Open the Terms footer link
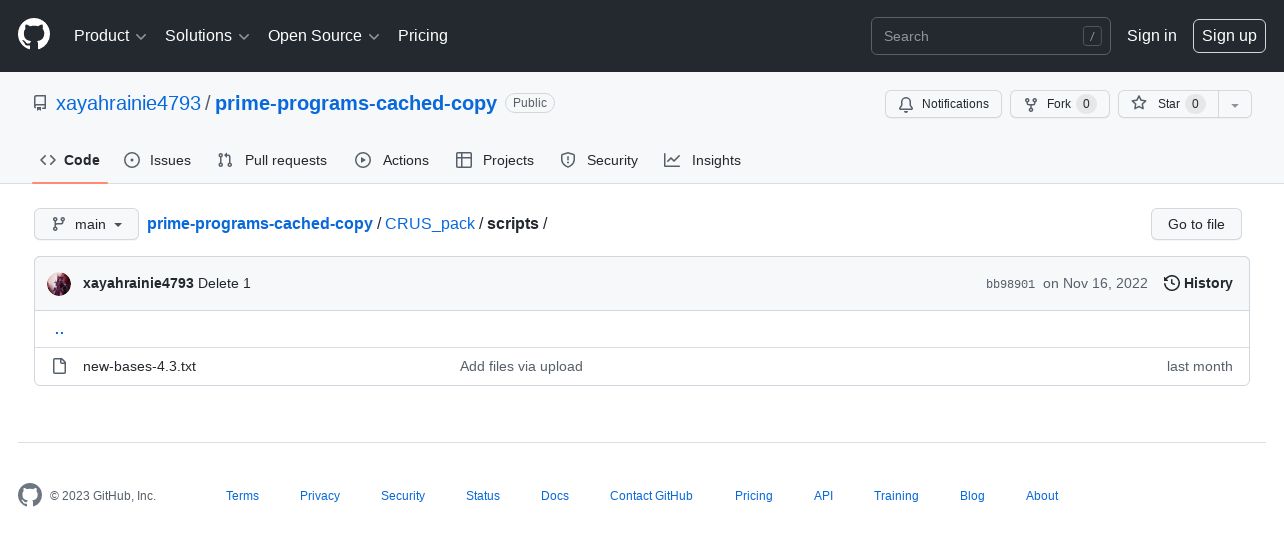This screenshot has height=557, width=1284. point(242,496)
